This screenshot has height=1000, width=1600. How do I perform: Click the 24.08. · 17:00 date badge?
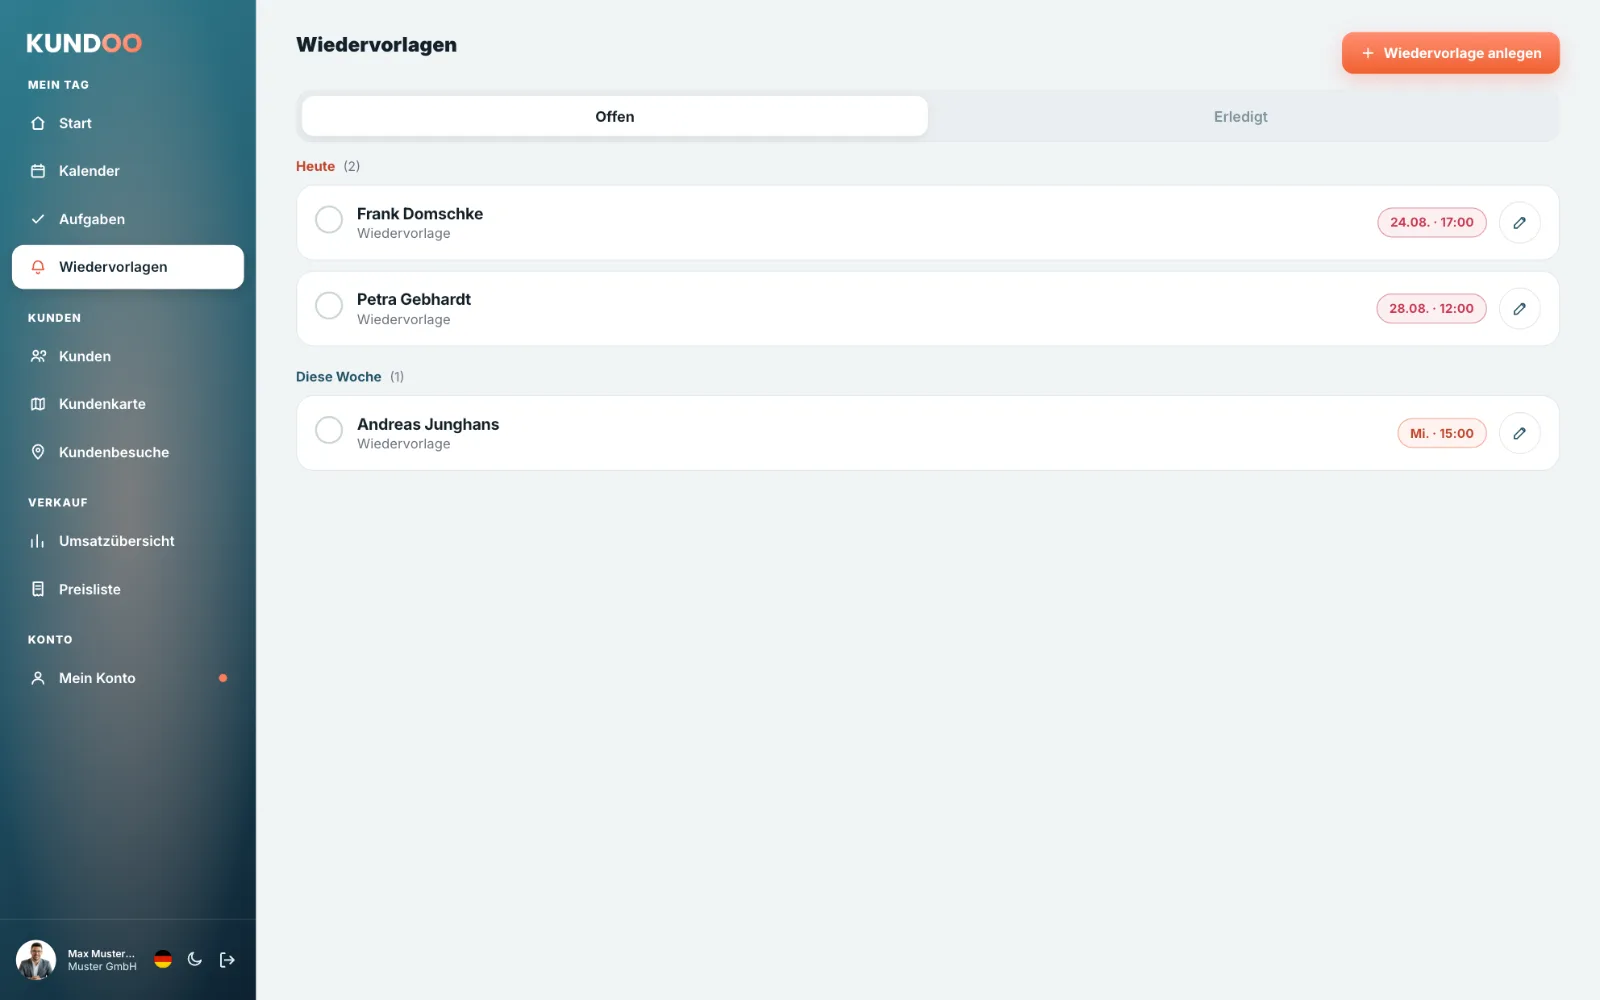(x=1432, y=222)
